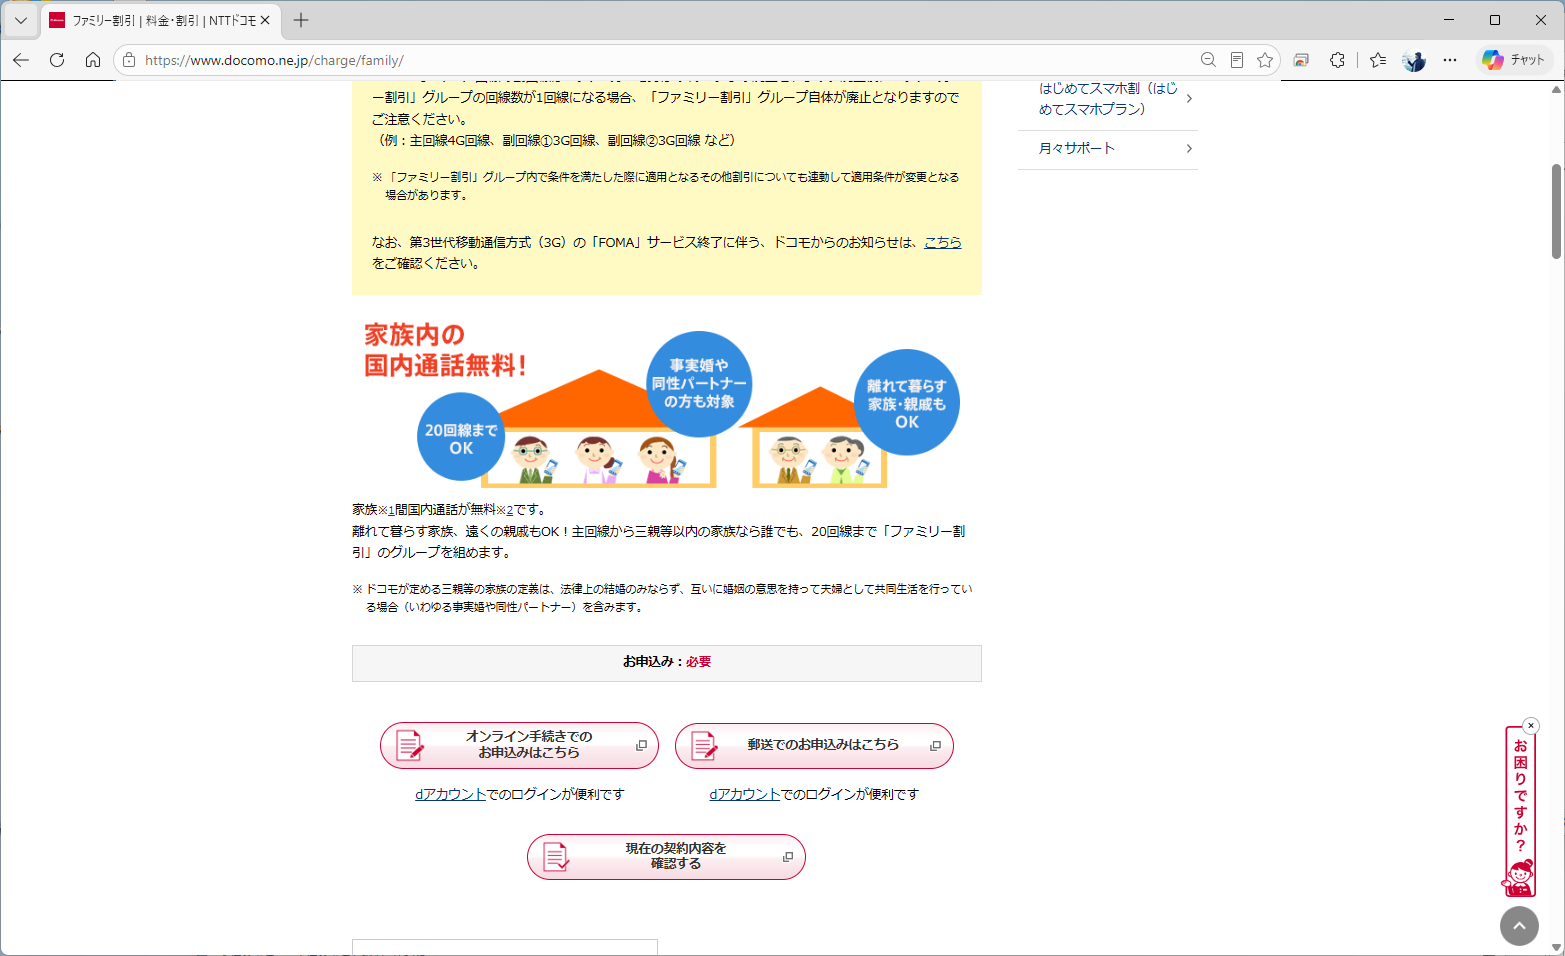The image size is (1565, 956).
Task: Minimize the browser window
Action: (1449, 20)
